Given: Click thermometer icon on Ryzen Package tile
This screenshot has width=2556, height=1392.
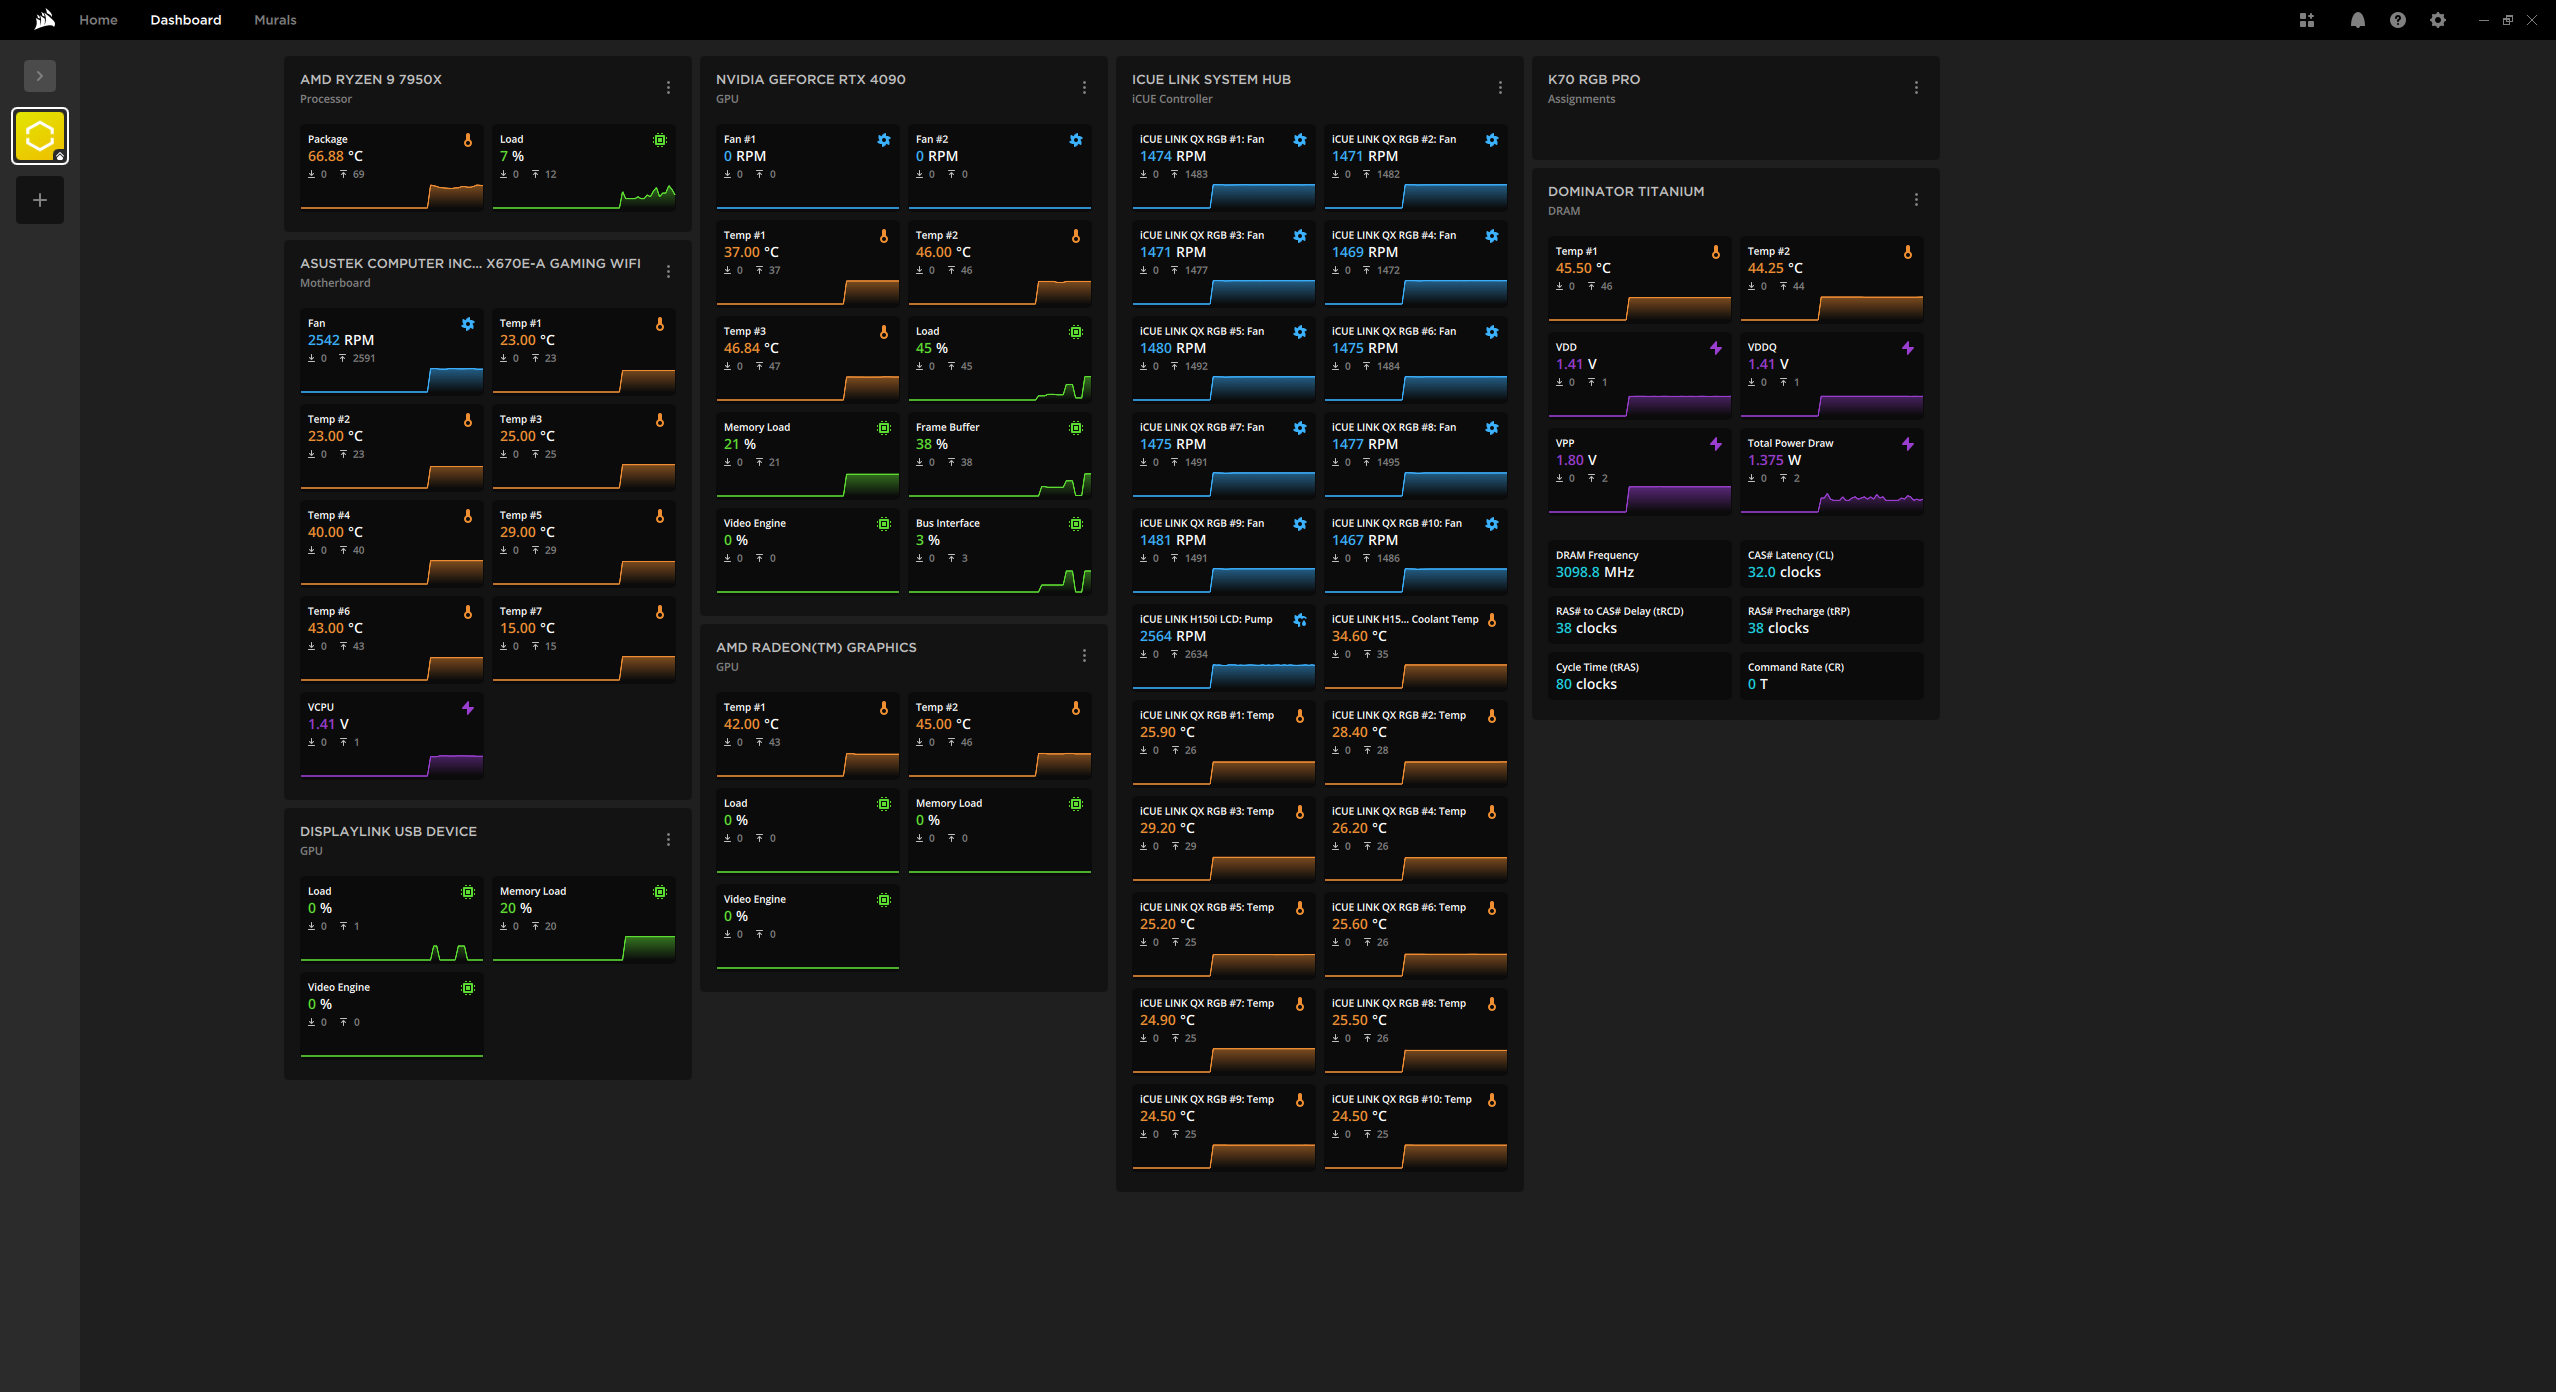Looking at the screenshot, I should coord(467,140).
